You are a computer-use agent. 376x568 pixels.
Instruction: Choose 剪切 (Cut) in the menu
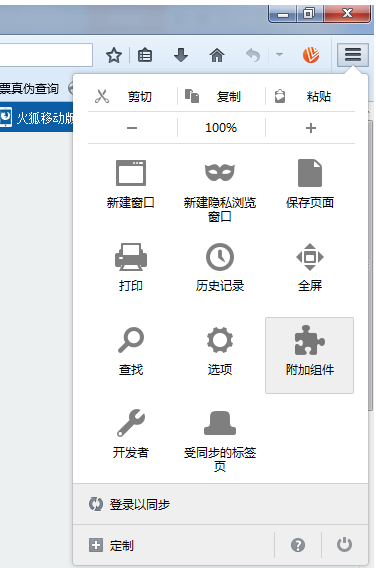click(132, 97)
